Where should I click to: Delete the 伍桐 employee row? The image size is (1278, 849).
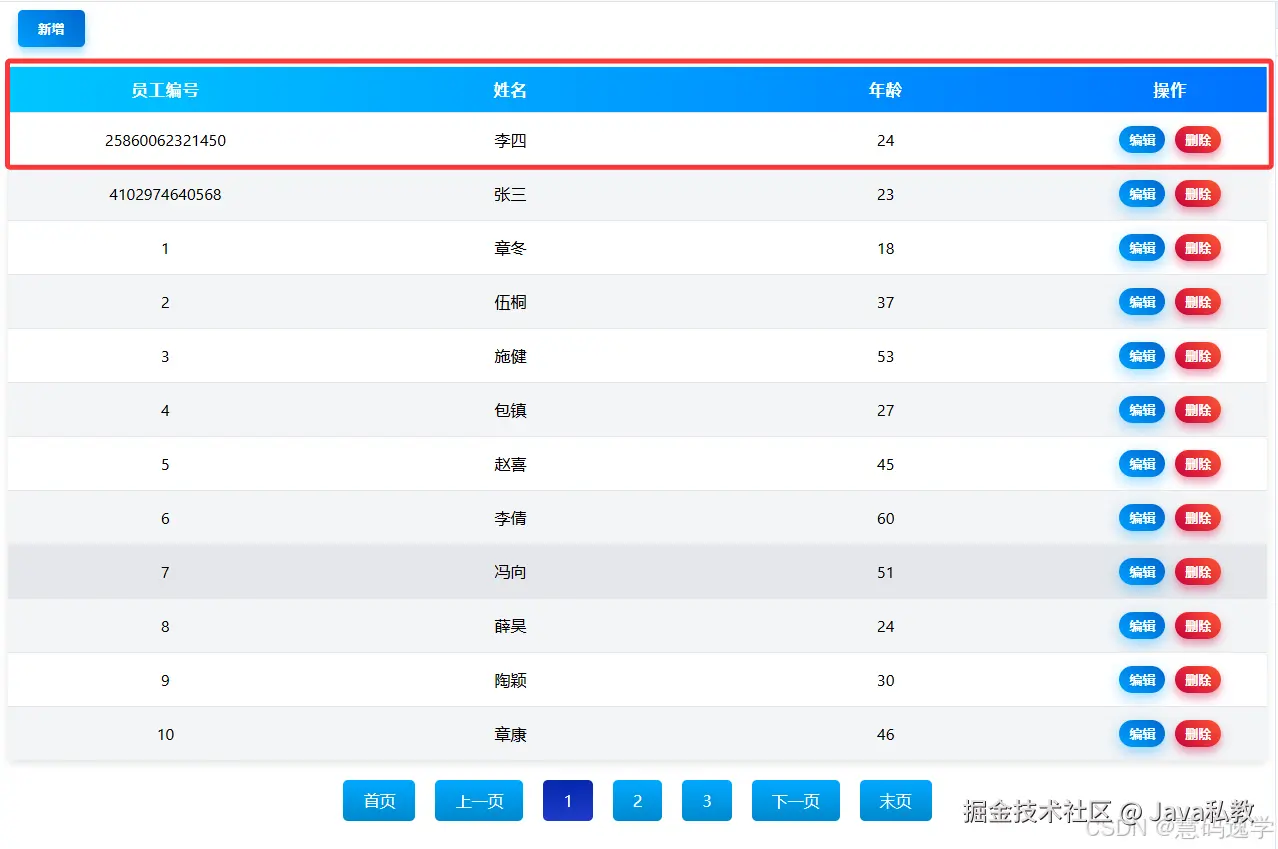coord(1198,302)
